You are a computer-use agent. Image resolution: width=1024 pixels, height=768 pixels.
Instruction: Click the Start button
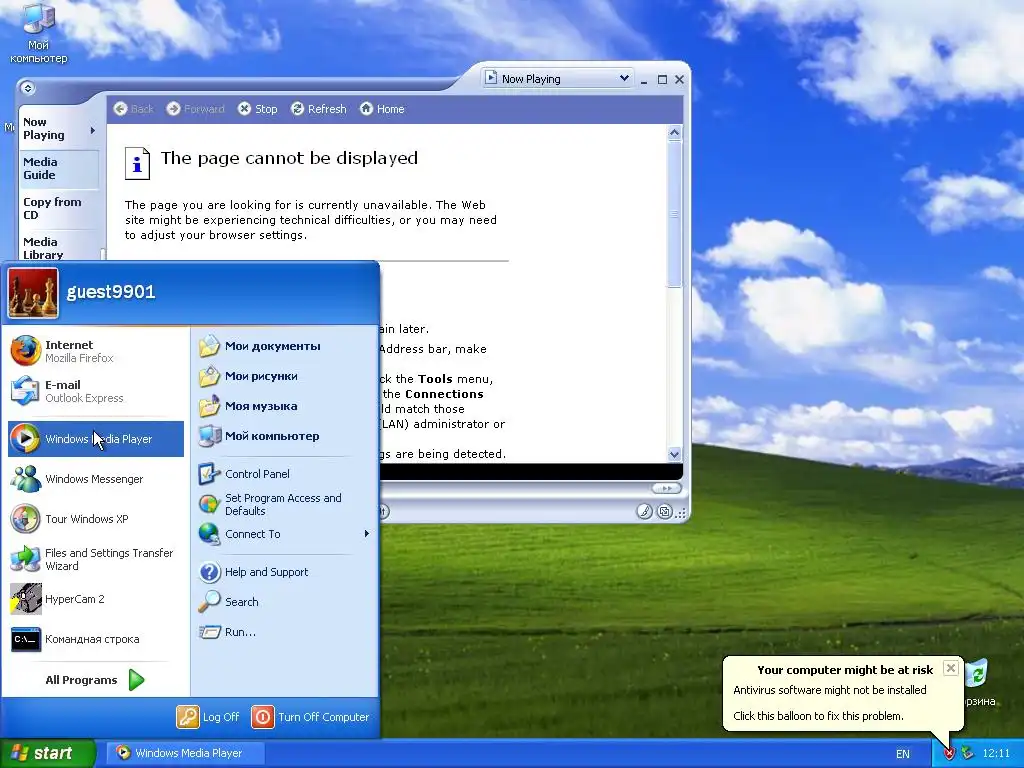tap(48, 753)
